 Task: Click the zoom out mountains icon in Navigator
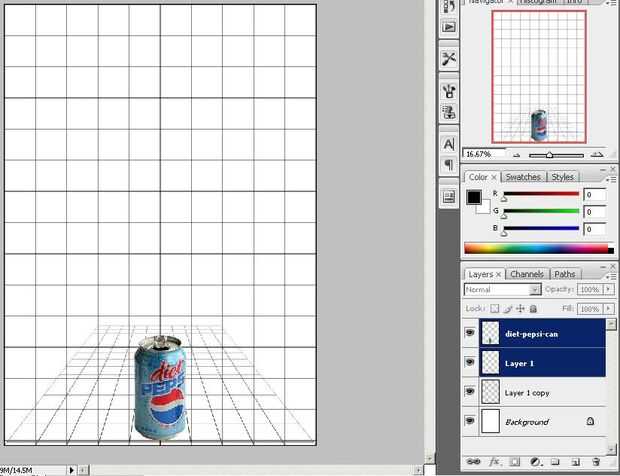point(516,155)
